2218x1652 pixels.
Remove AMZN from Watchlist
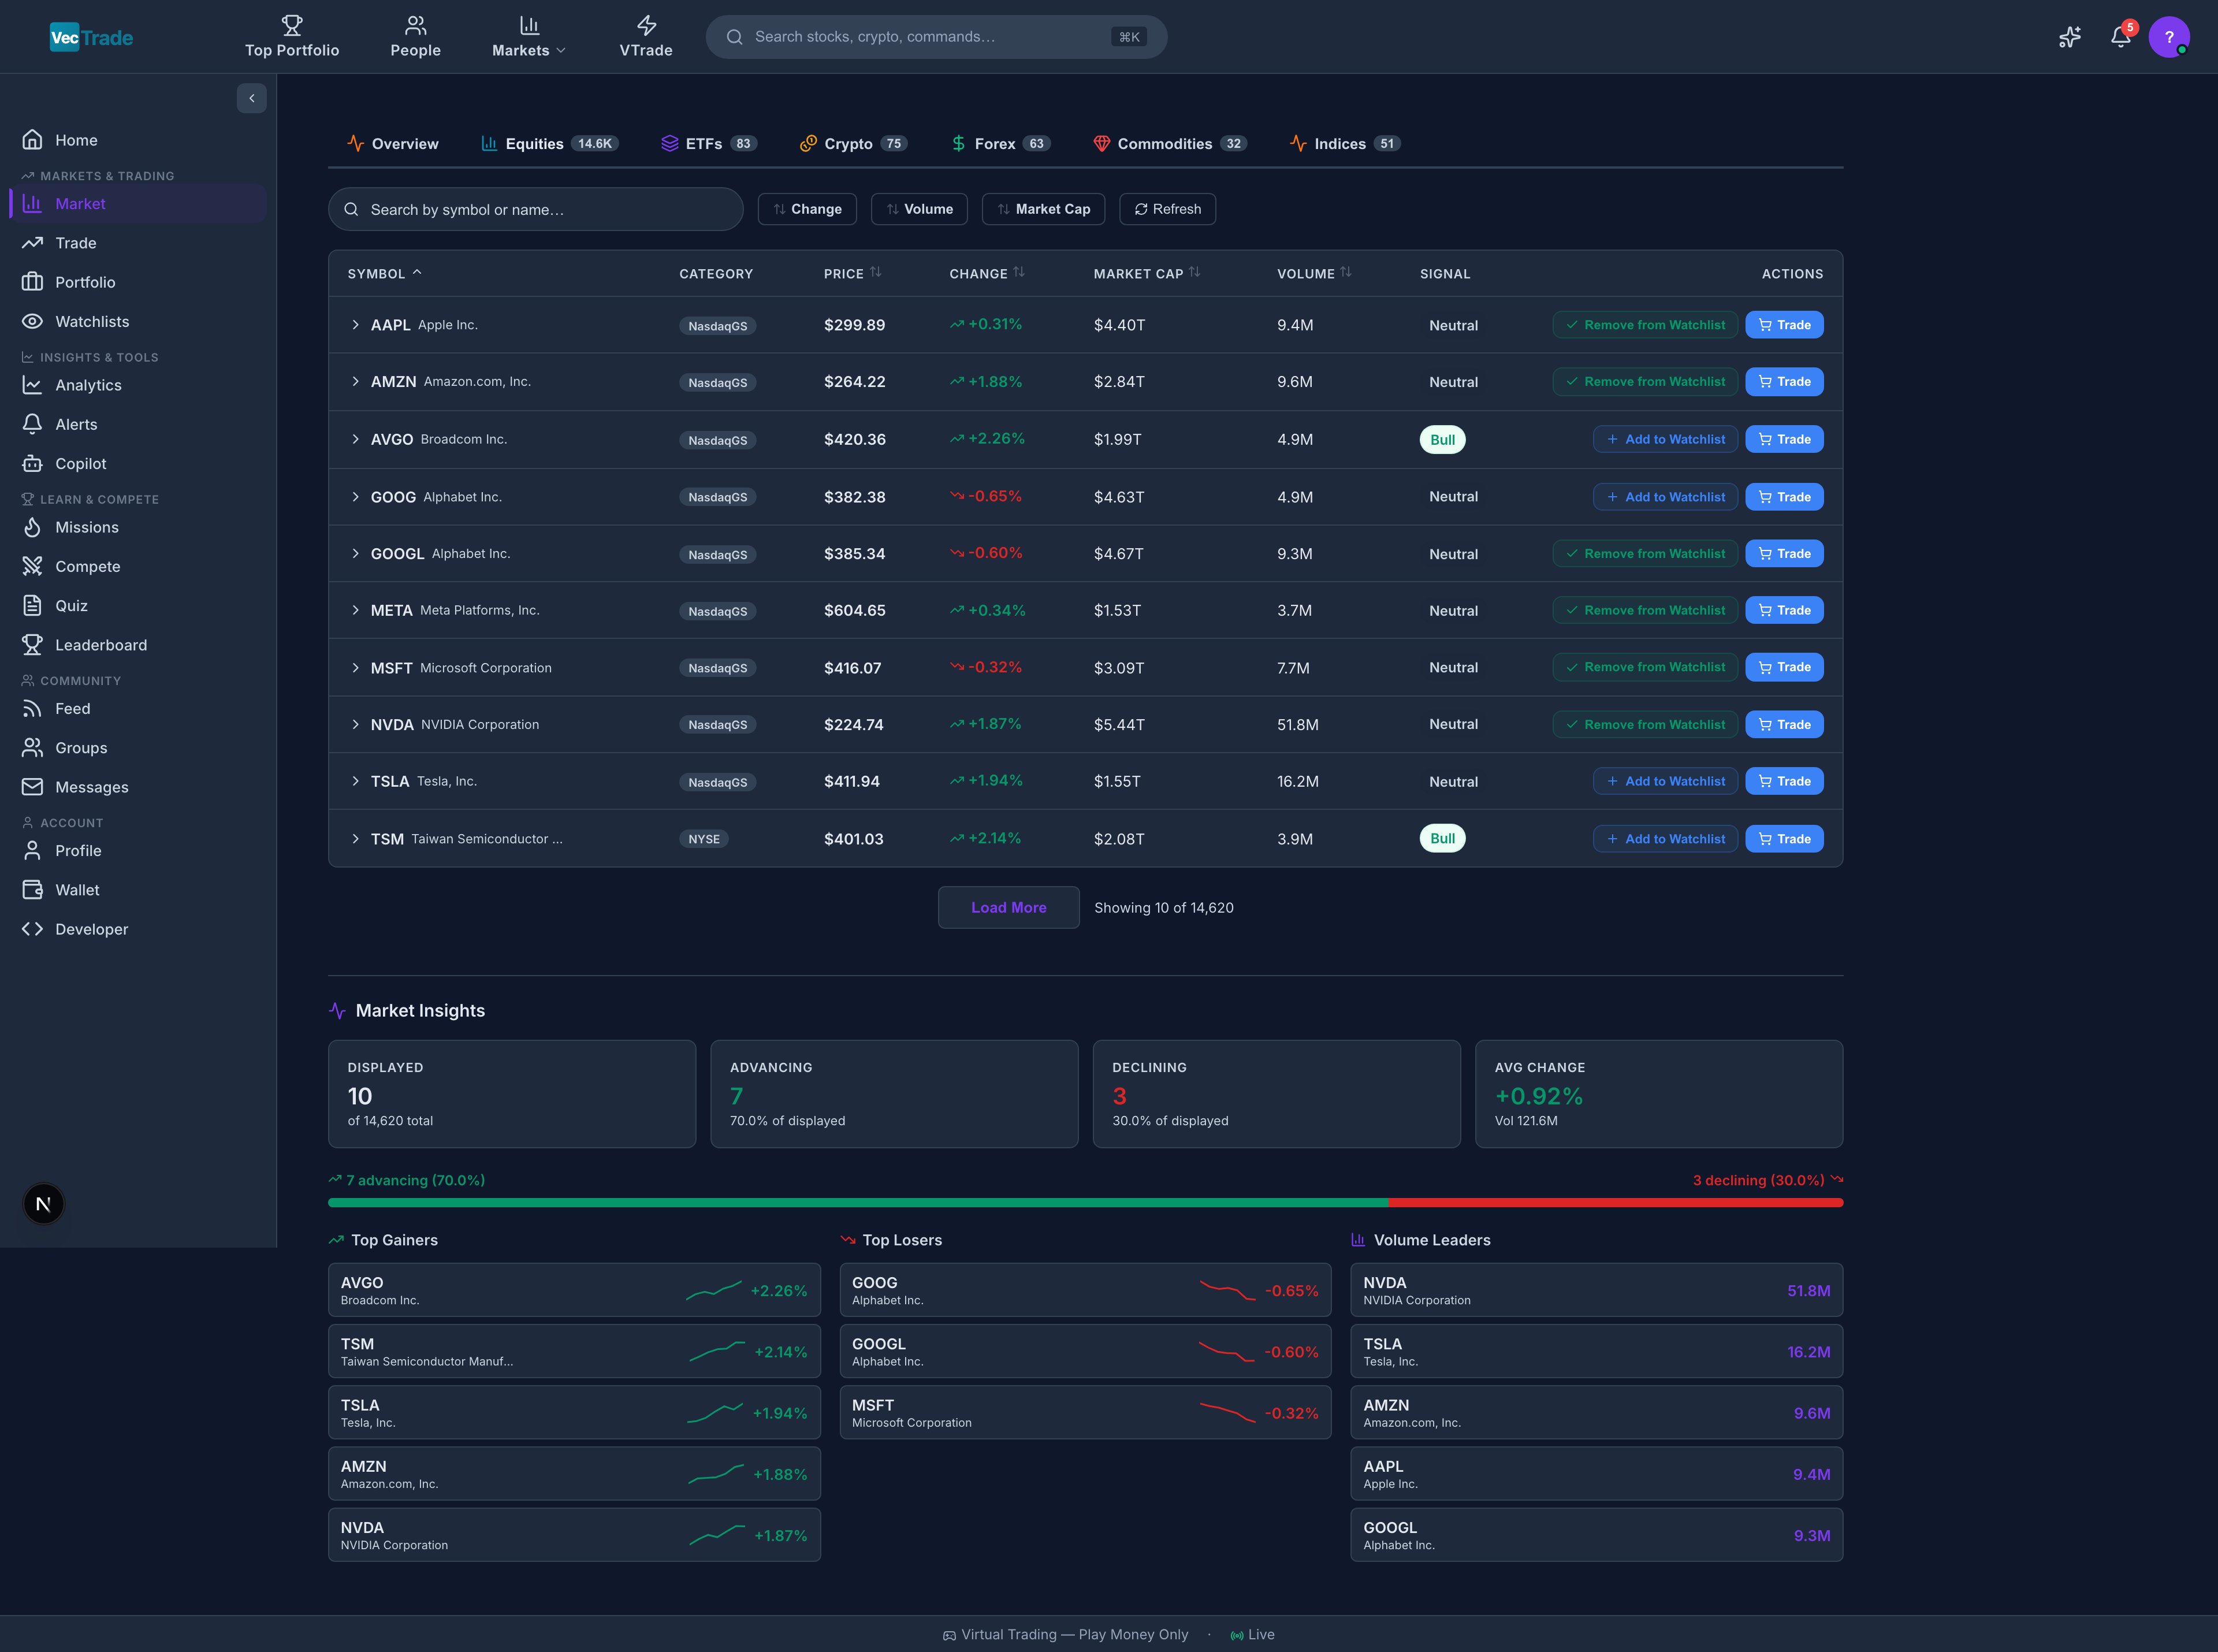click(1645, 382)
